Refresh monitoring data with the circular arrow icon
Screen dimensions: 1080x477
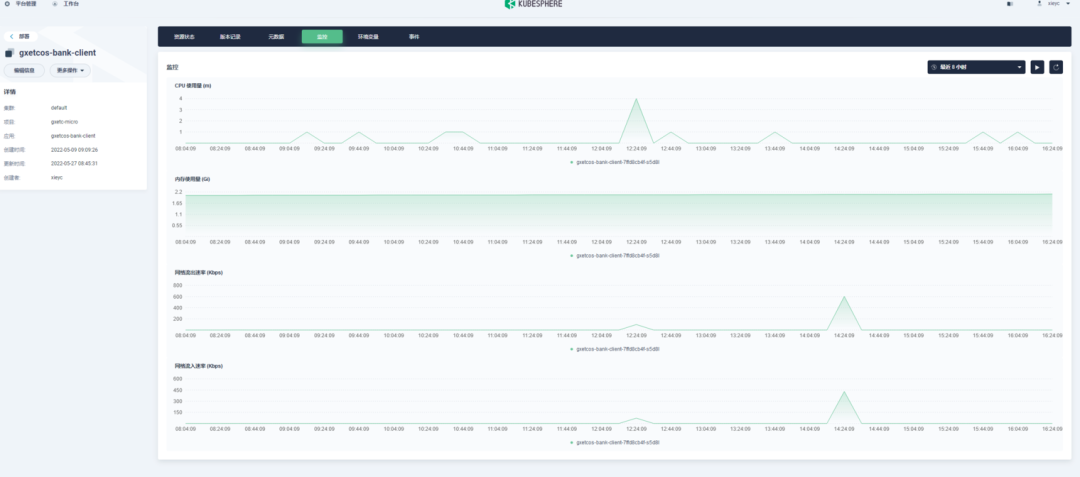1056,67
